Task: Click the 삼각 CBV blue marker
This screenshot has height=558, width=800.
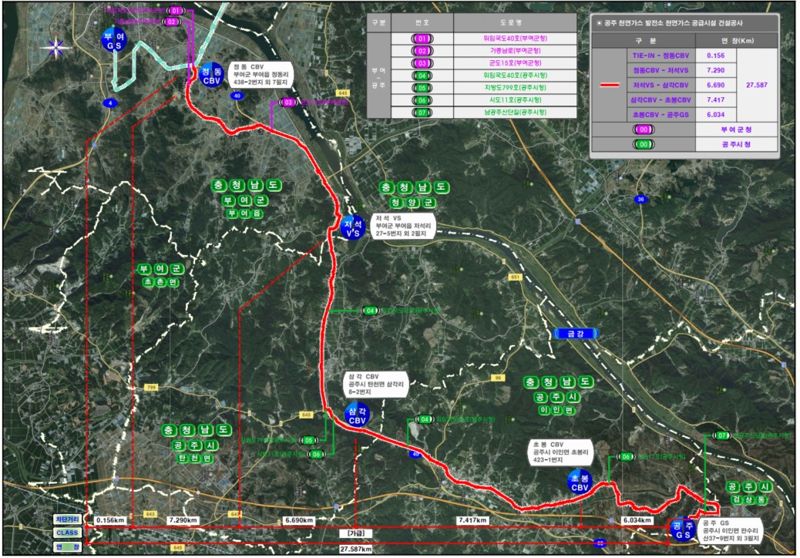Action: tap(355, 416)
